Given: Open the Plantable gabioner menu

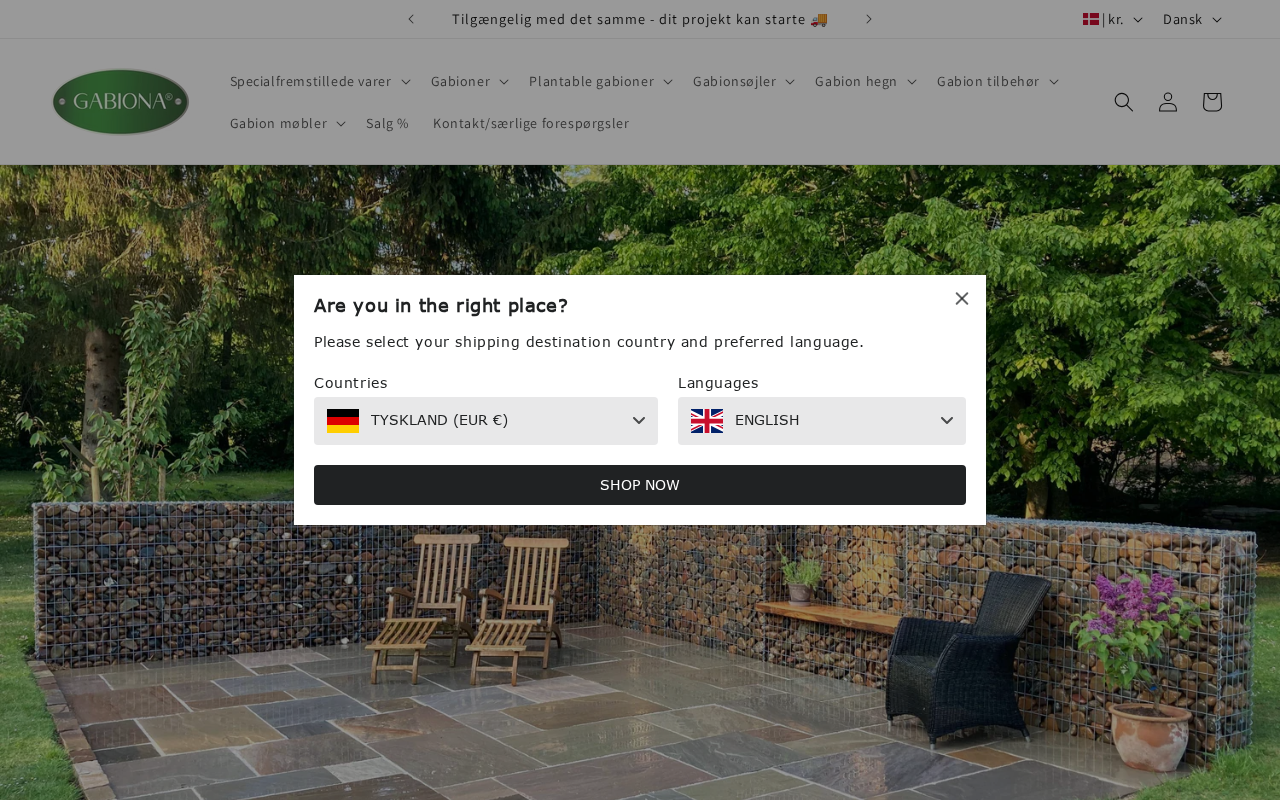Looking at the screenshot, I should pyautogui.click(x=601, y=81).
